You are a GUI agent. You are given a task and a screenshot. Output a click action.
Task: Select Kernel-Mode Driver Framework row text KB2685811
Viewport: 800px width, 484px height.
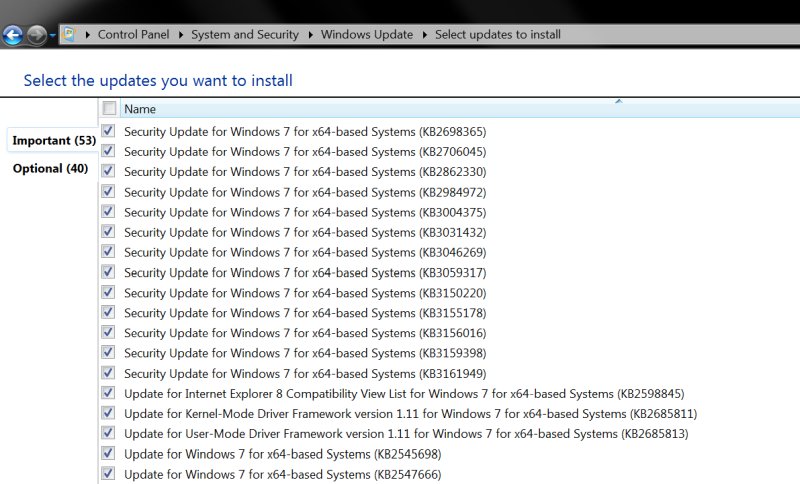(x=411, y=414)
